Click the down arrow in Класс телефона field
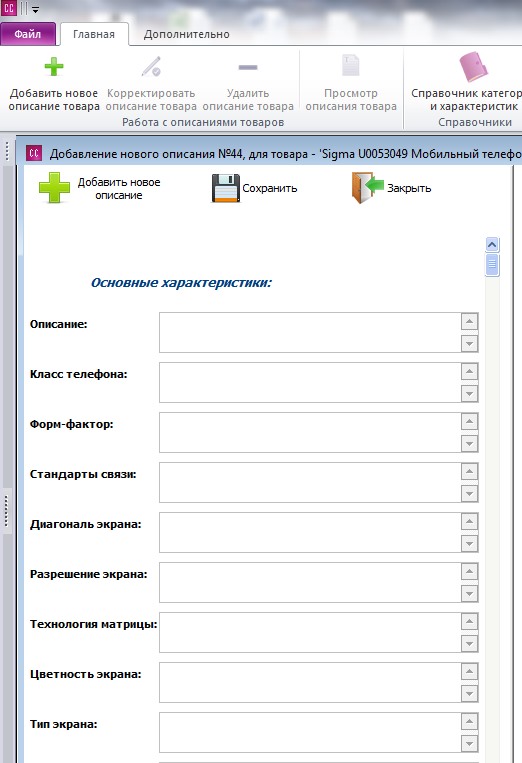This screenshot has width=522, height=763. 469,394
